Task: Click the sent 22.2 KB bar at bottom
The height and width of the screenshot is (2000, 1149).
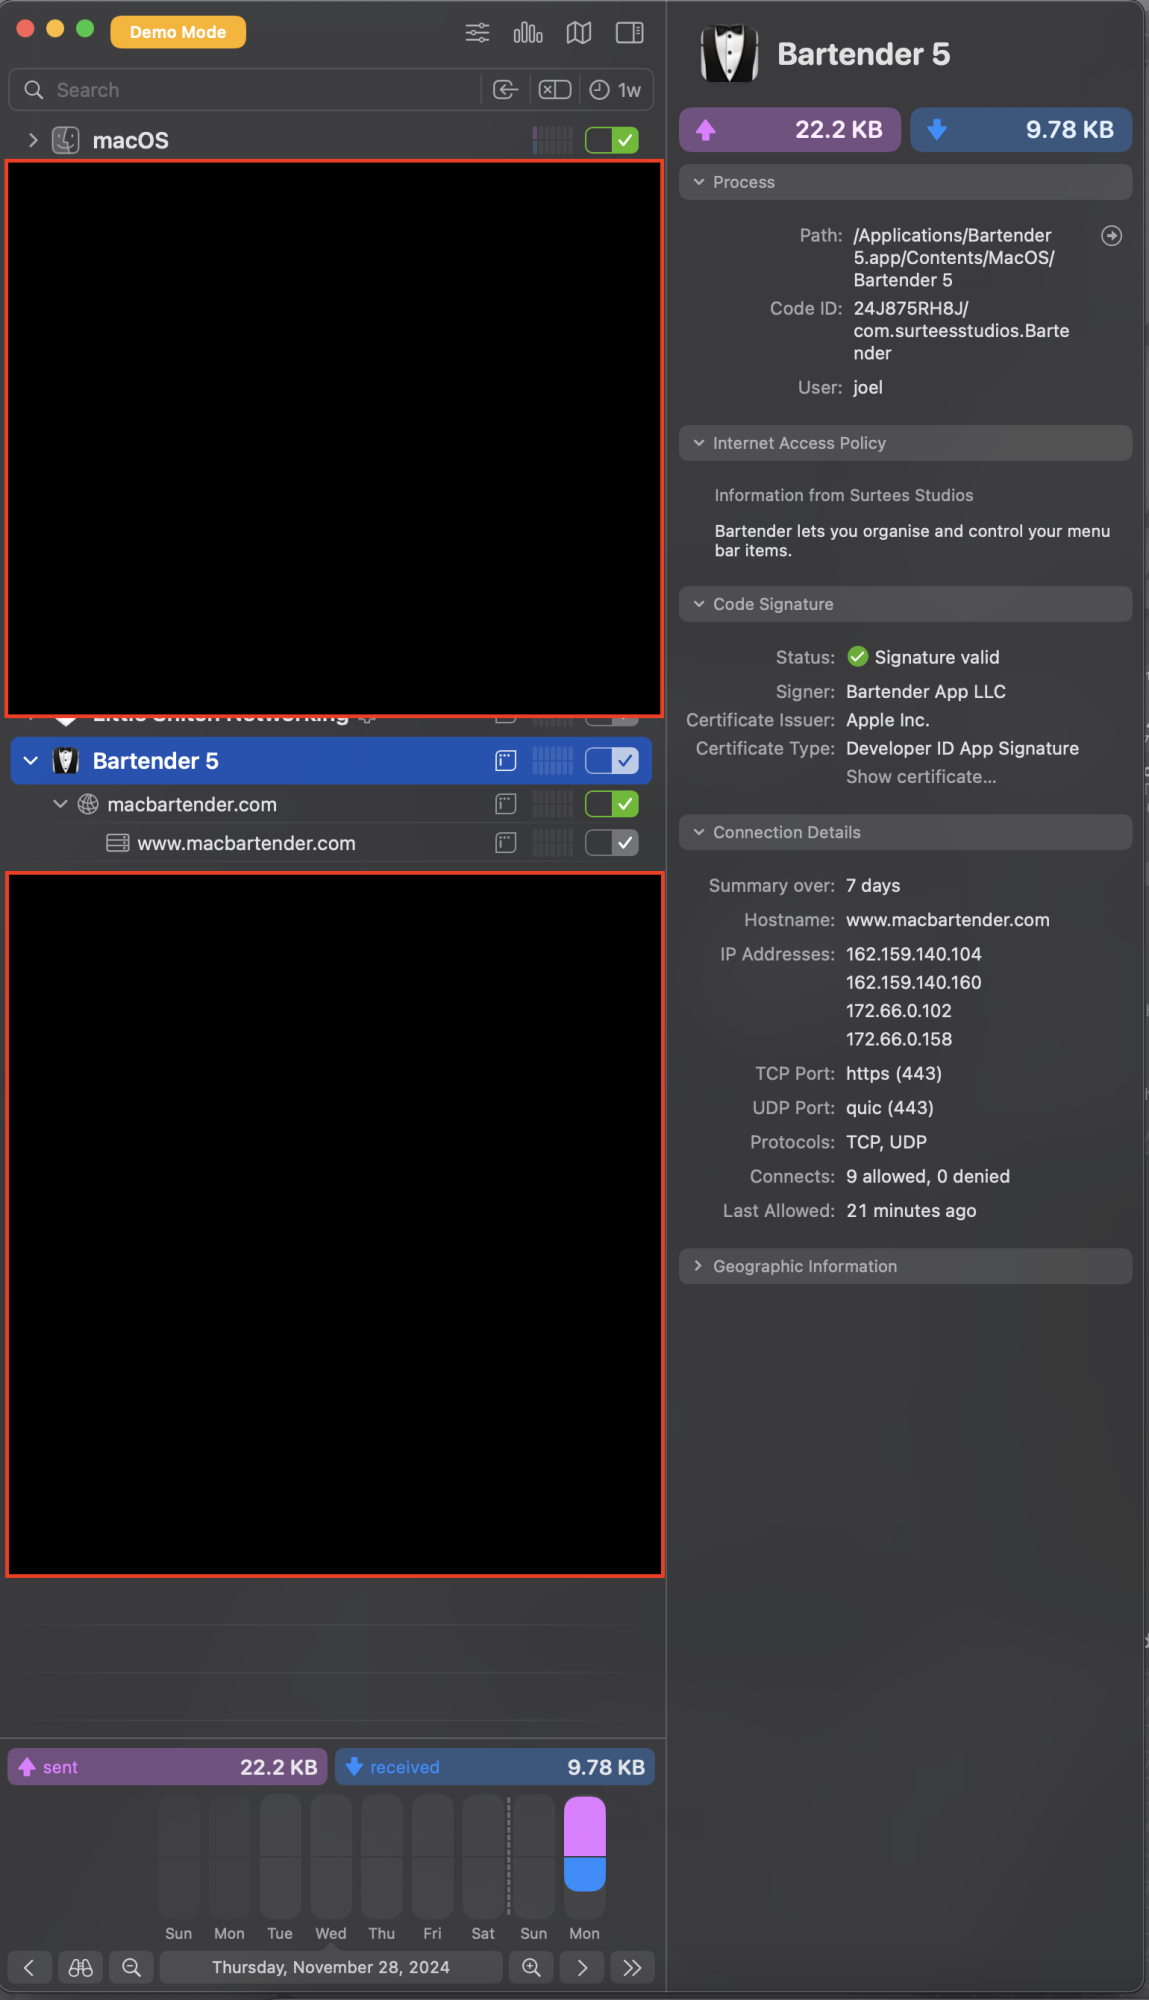Action: [168, 1767]
